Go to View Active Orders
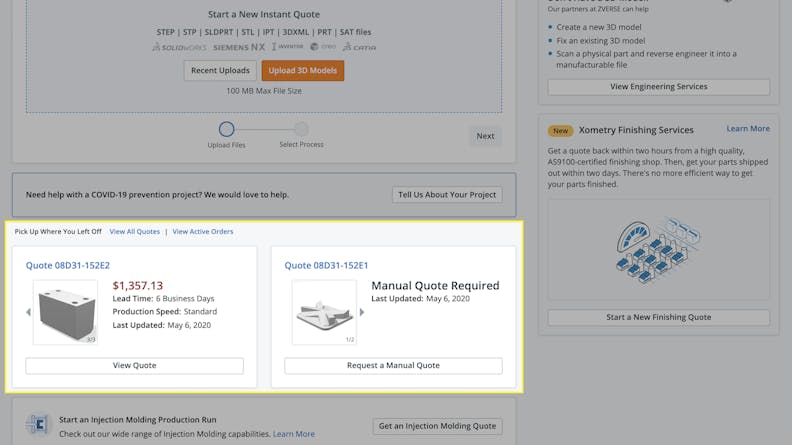The height and width of the screenshot is (445, 792). pyautogui.click(x=203, y=232)
